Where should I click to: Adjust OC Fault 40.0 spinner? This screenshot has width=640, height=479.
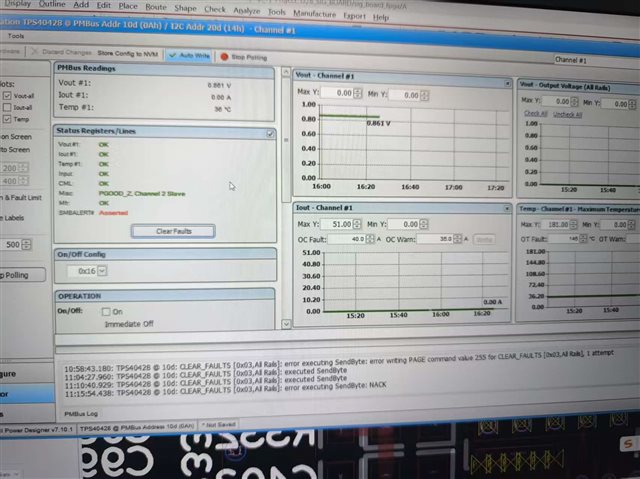(370, 239)
